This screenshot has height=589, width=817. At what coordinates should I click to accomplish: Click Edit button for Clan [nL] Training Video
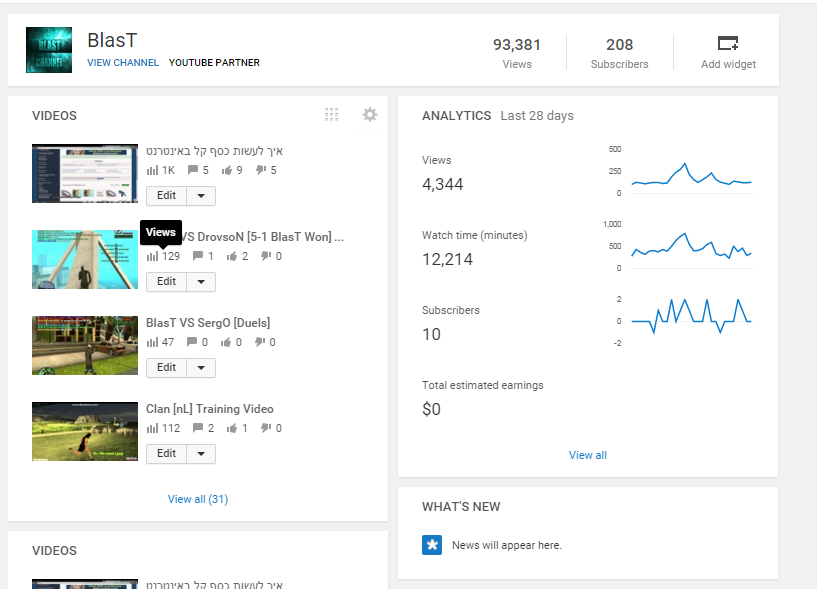(166, 454)
